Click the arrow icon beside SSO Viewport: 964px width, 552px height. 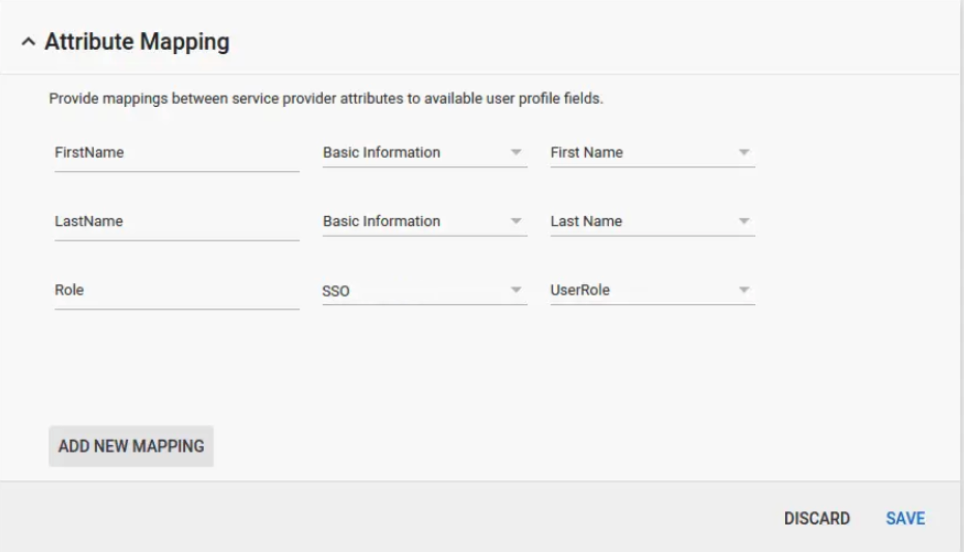click(x=516, y=291)
